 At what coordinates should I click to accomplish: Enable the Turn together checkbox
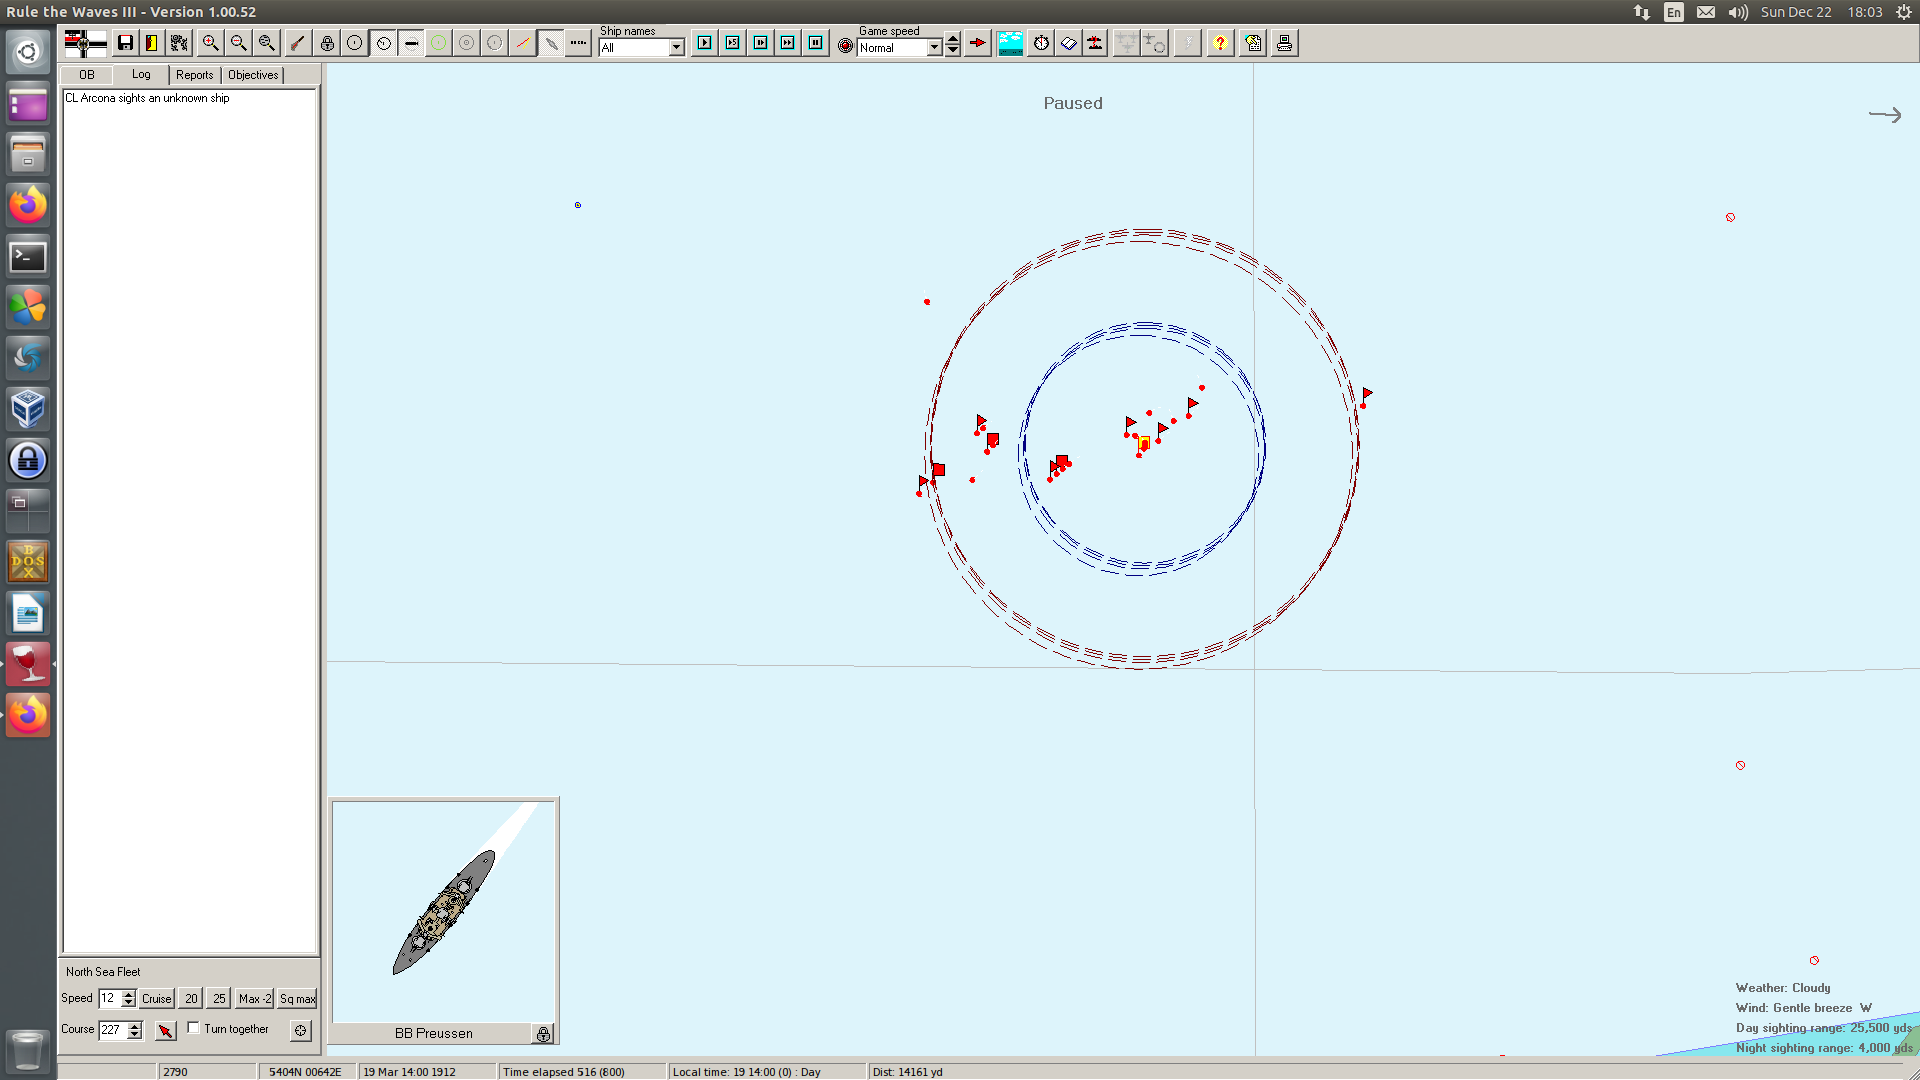pos(194,1028)
